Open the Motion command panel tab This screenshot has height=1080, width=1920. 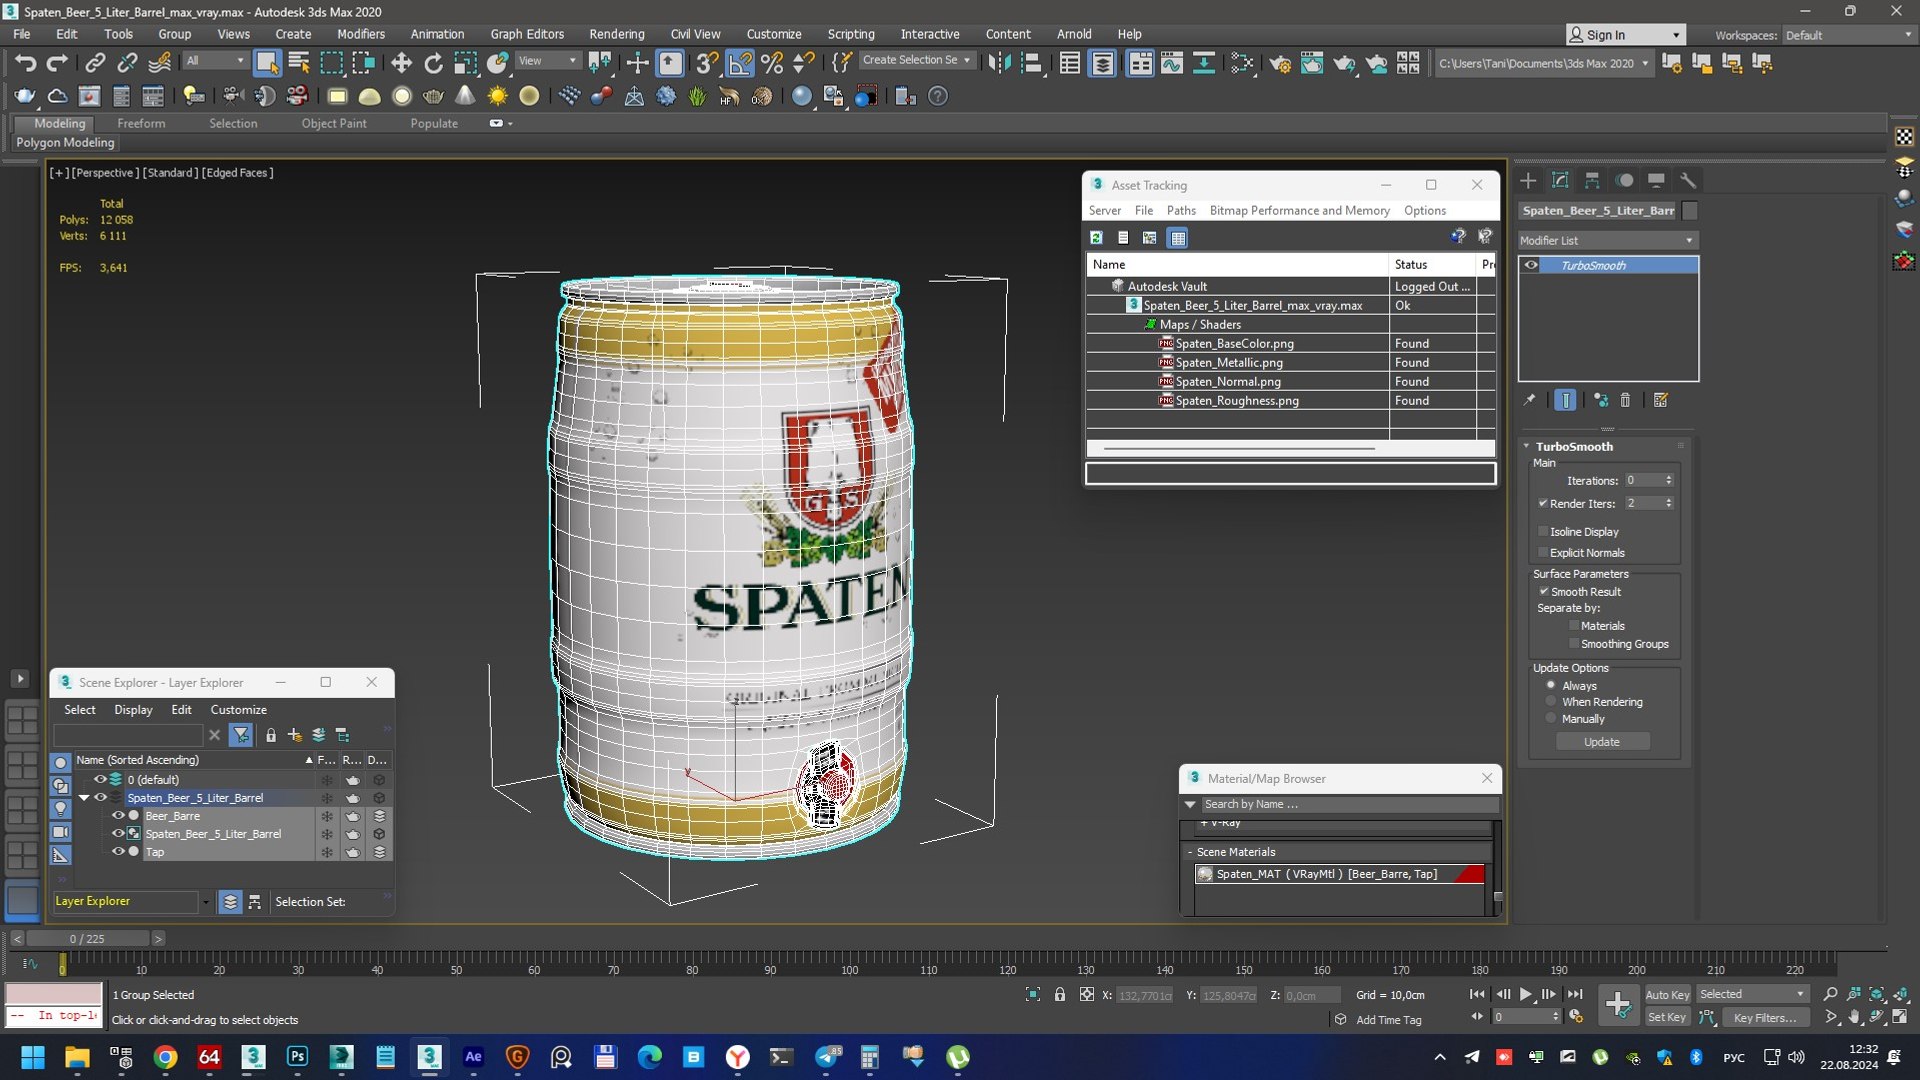point(1624,181)
